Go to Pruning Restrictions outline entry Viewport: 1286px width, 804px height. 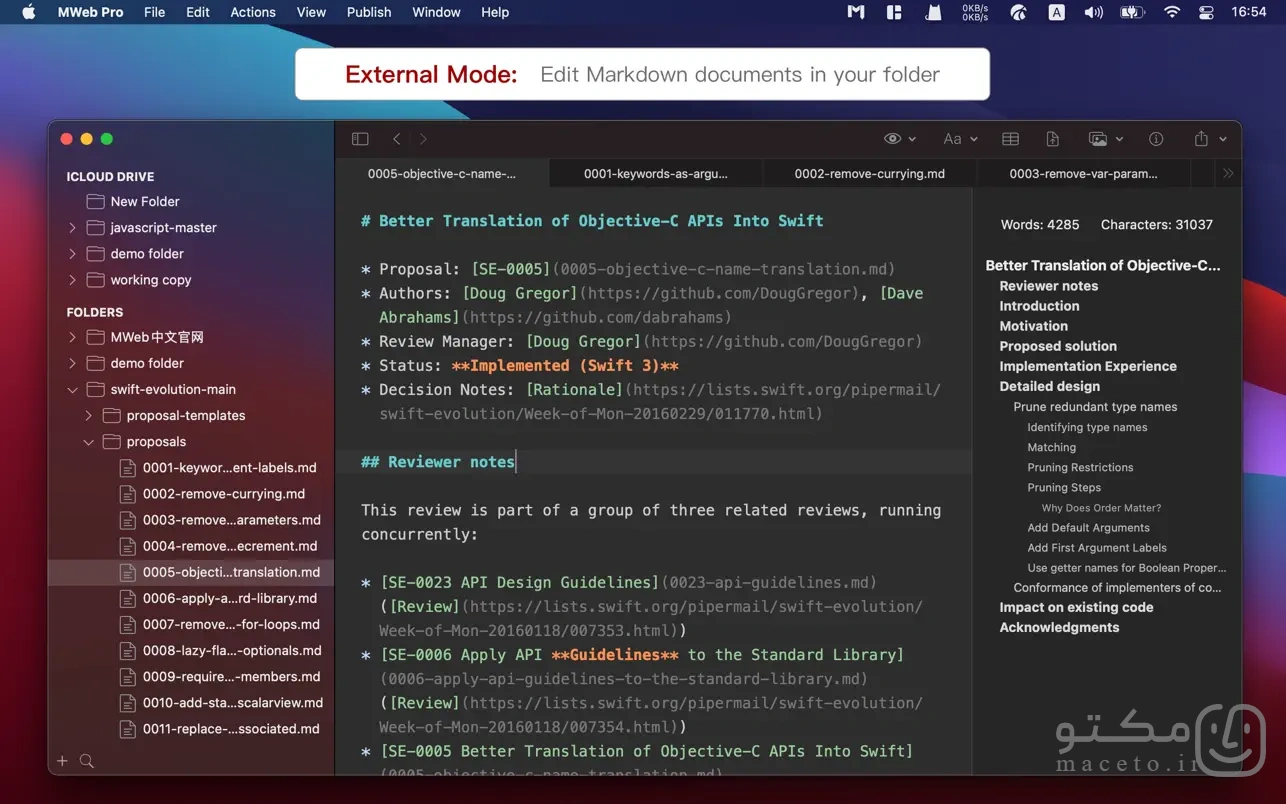[x=1080, y=467]
